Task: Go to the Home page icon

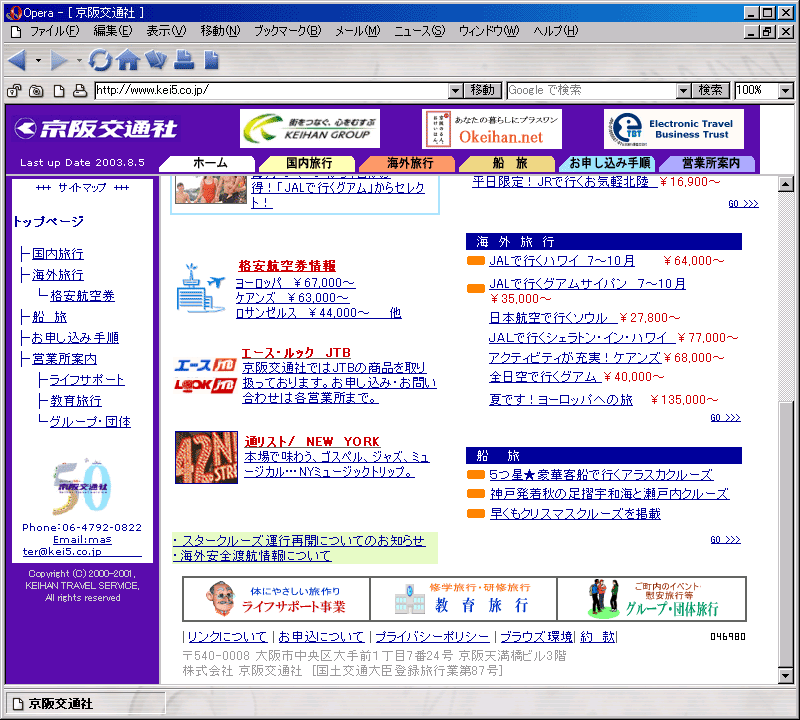Action: 128,60
